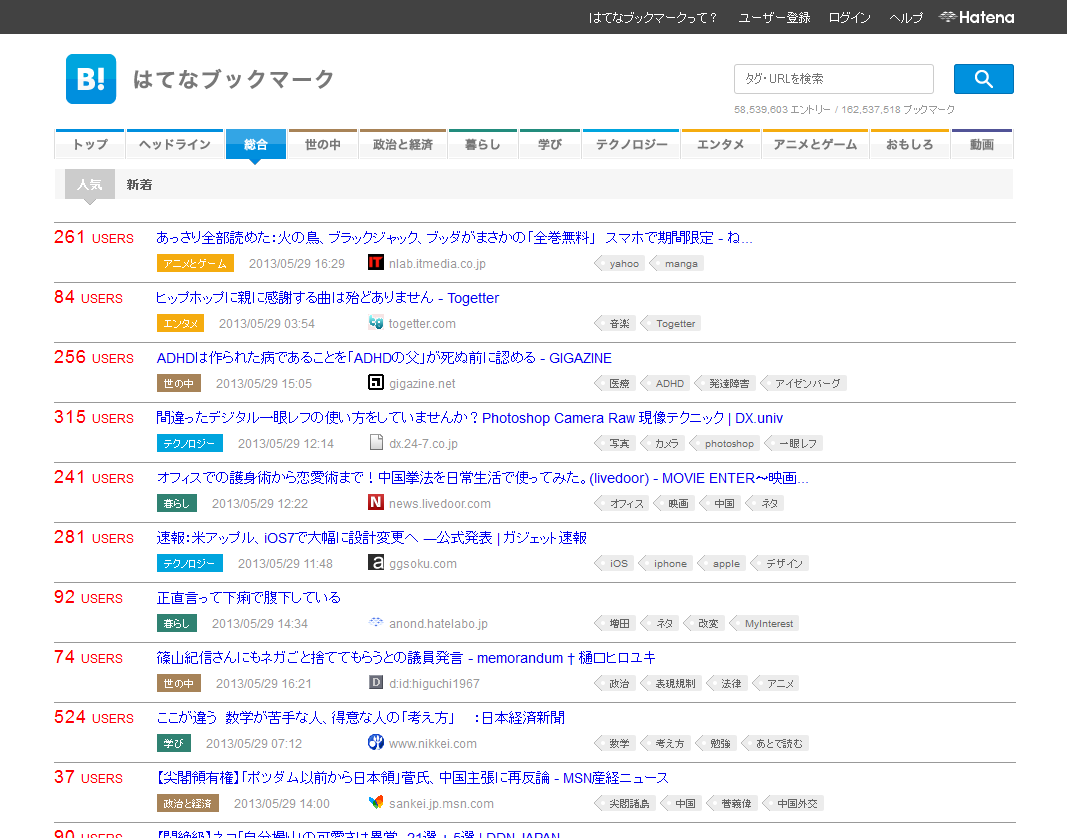Click the photoshop tag
The height and width of the screenshot is (838, 1067).
(x=725, y=443)
